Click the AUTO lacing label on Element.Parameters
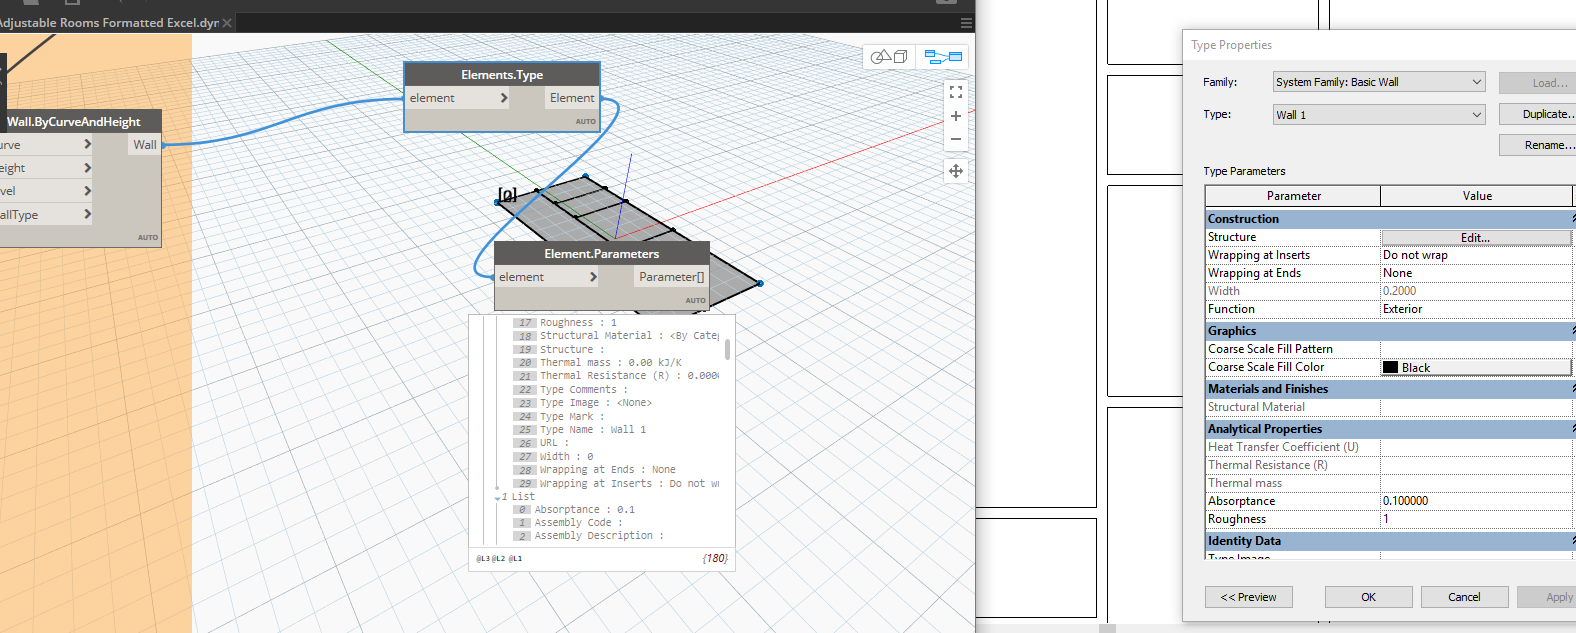The height and width of the screenshot is (633, 1576). pyautogui.click(x=696, y=300)
